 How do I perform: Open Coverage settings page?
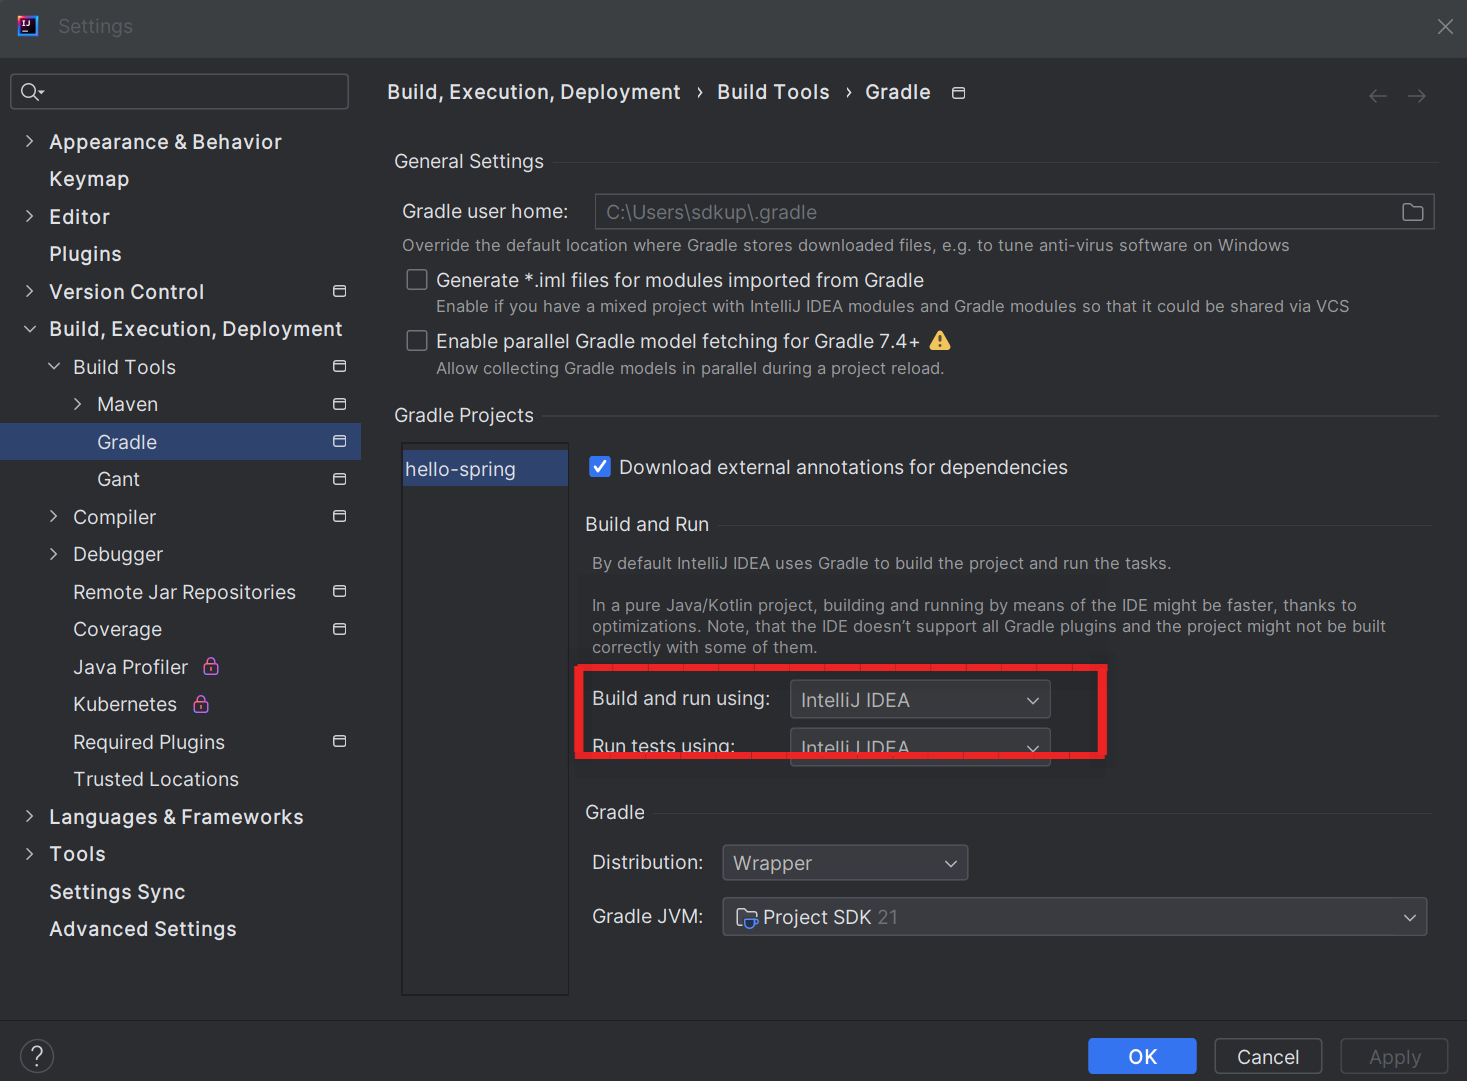tap(117, 629)
